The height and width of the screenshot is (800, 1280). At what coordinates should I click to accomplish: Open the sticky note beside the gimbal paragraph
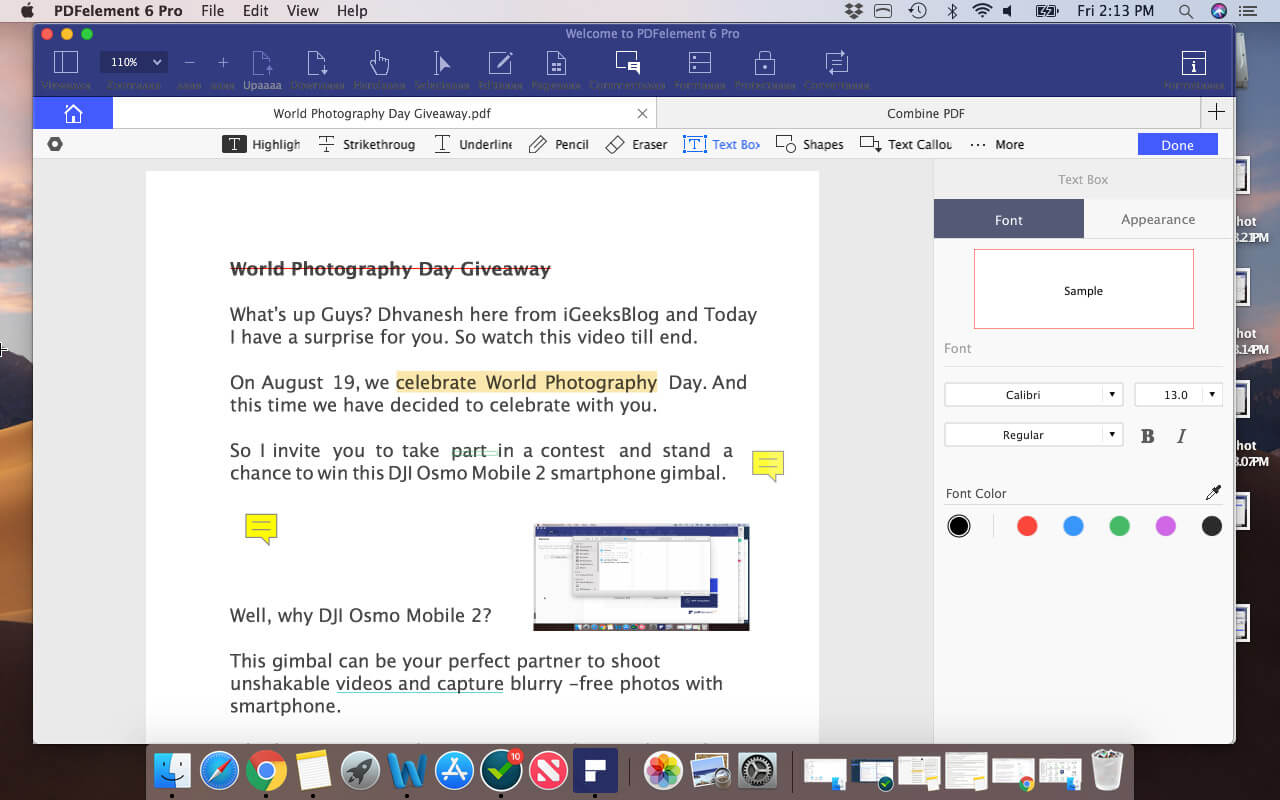(768, 465)
